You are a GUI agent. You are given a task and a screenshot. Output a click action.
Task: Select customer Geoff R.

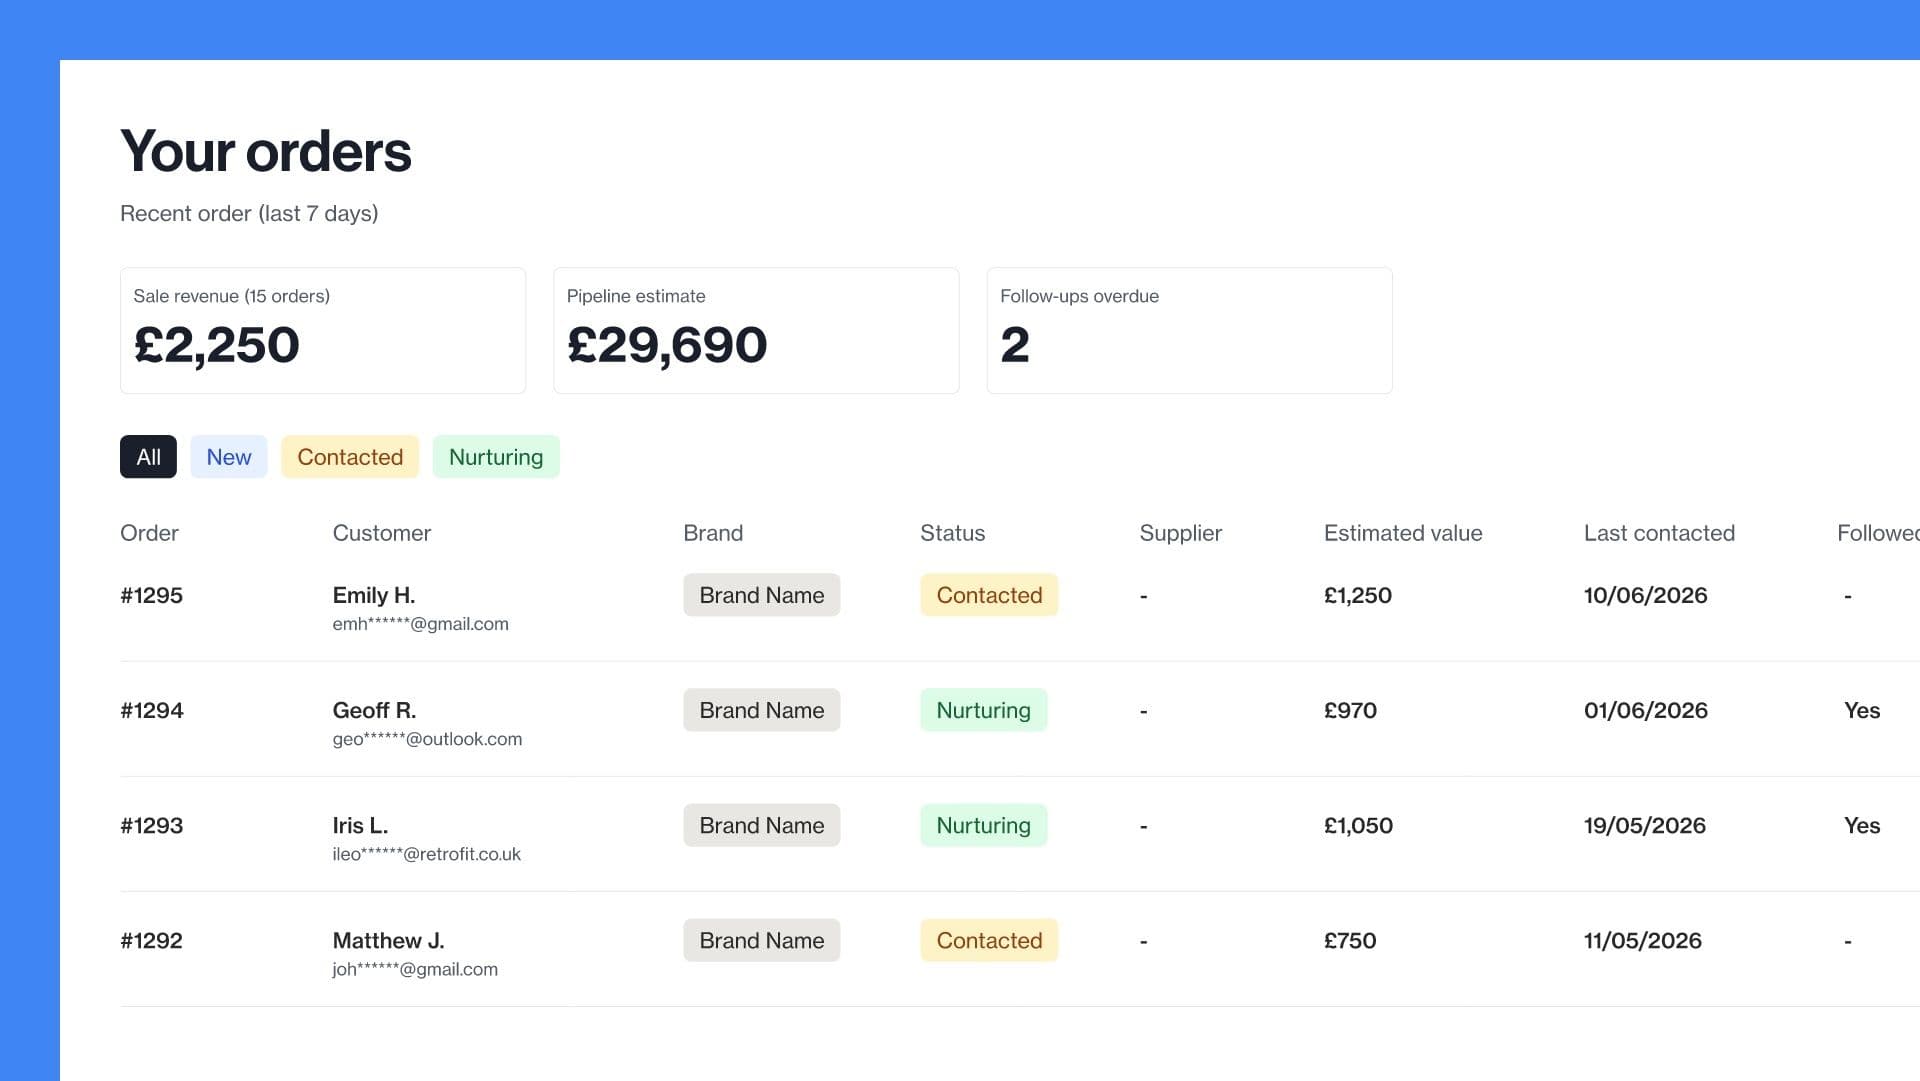pyautogui.click(x=374, y=710)
